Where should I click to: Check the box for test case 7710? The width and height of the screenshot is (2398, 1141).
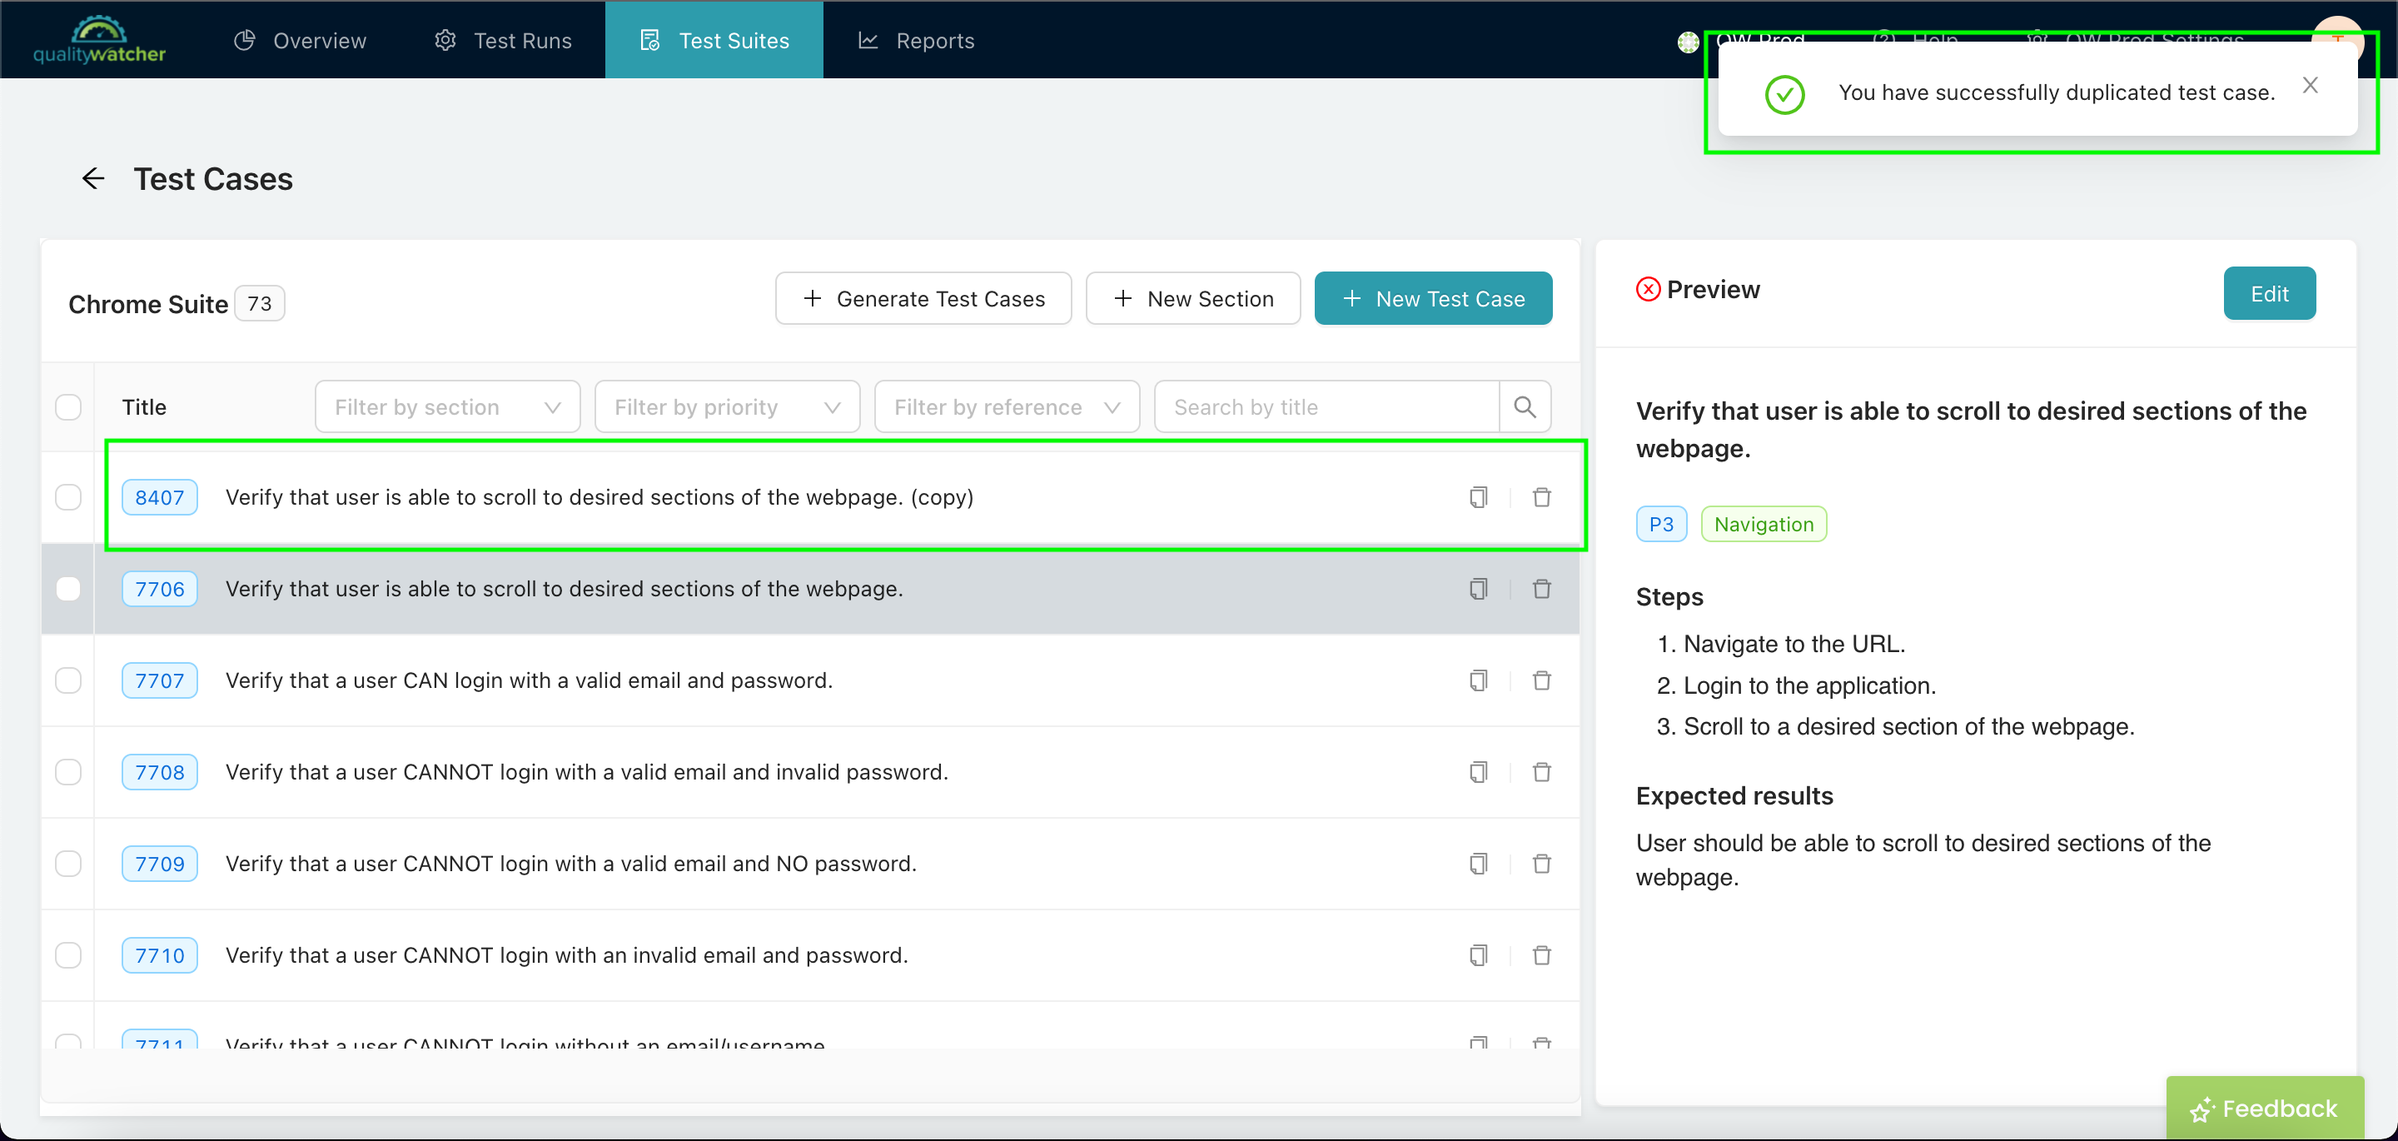[x=68, y=956]
